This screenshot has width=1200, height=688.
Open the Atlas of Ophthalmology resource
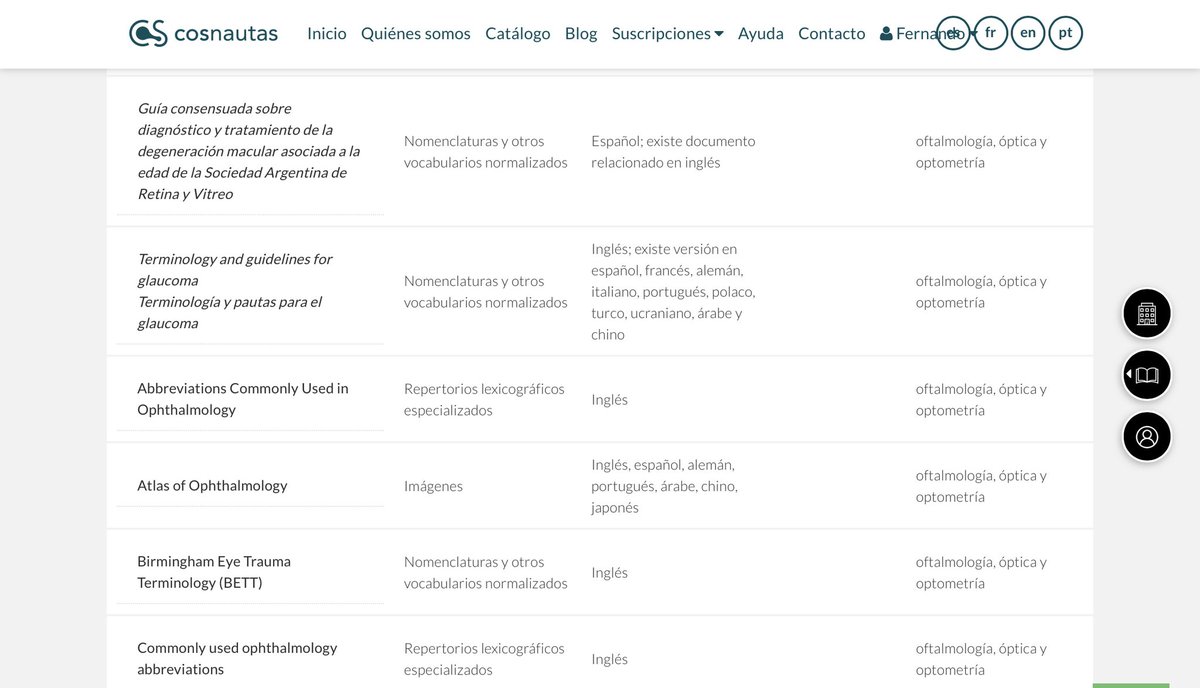click(x=212, y=486)
